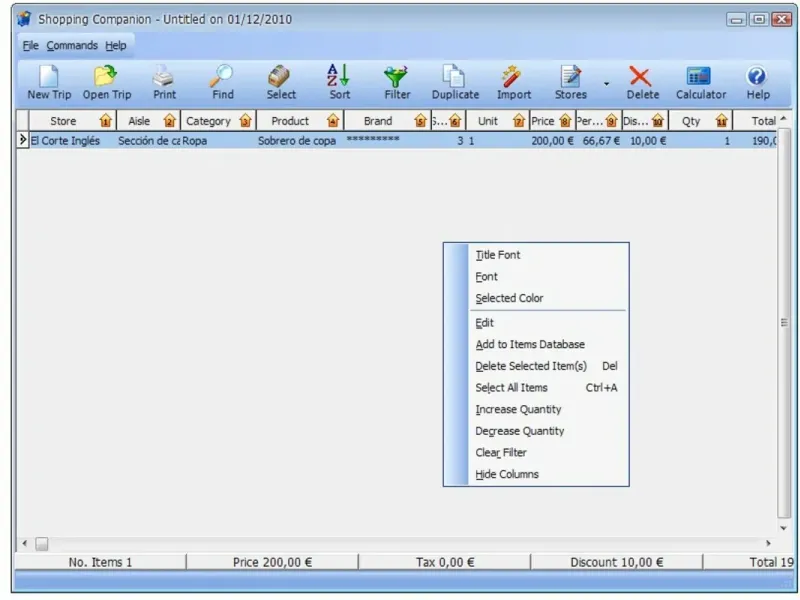The width and height of the screenshot is (800, 600).
Task: Click the Qty column sort badge 11
Action: (721, 121)
